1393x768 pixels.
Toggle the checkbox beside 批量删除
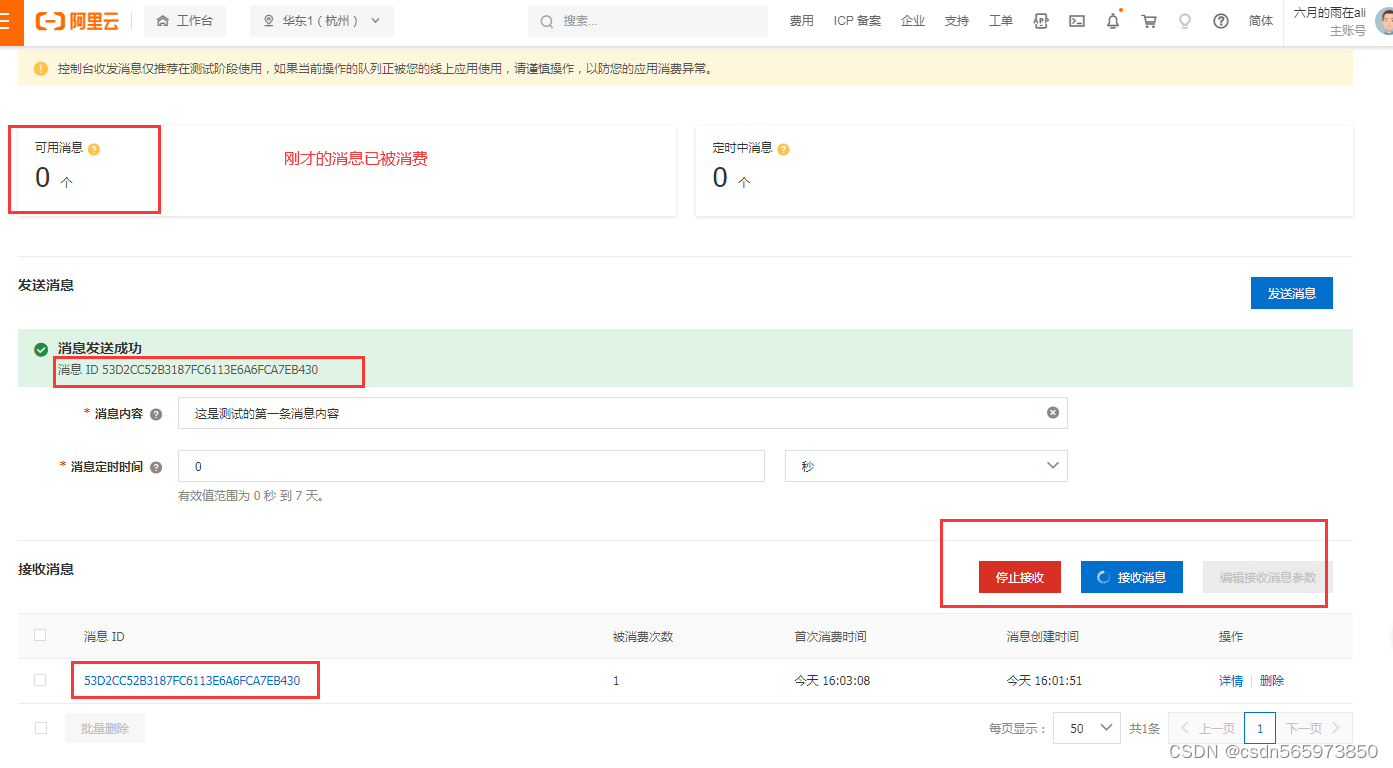tap(40, 728)
